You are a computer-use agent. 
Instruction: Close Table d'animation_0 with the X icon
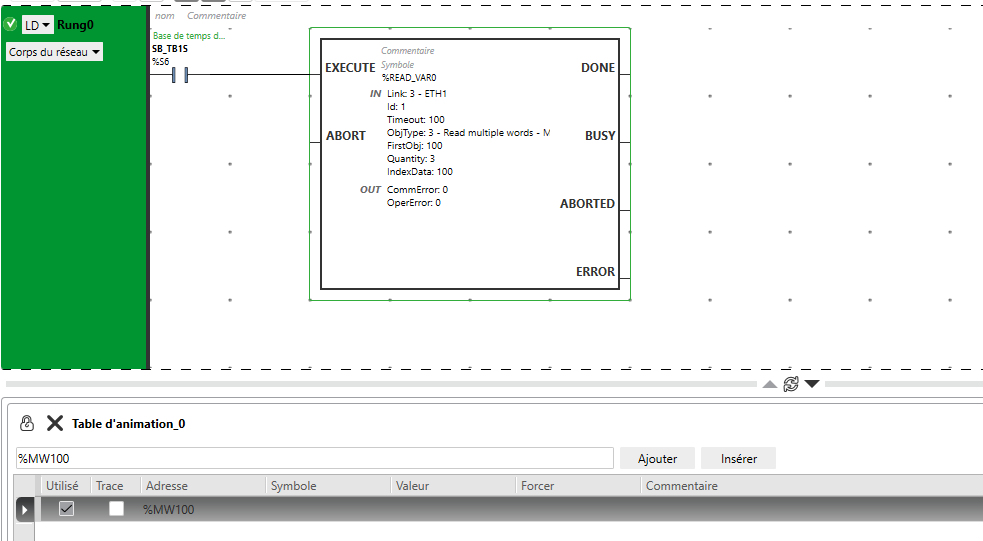[x=55, y=423]
